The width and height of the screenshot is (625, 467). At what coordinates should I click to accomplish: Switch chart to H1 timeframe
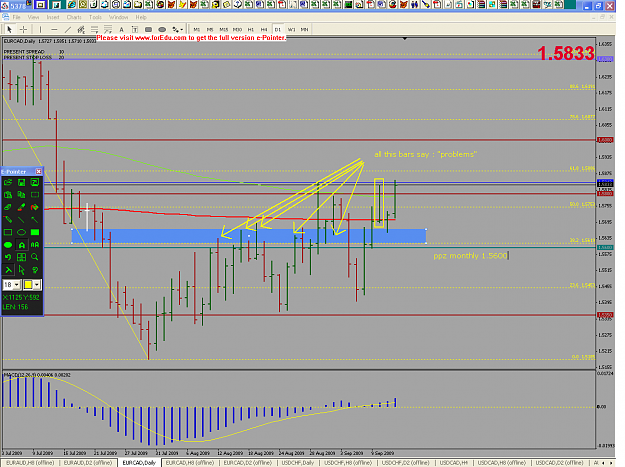pos(251,29)
